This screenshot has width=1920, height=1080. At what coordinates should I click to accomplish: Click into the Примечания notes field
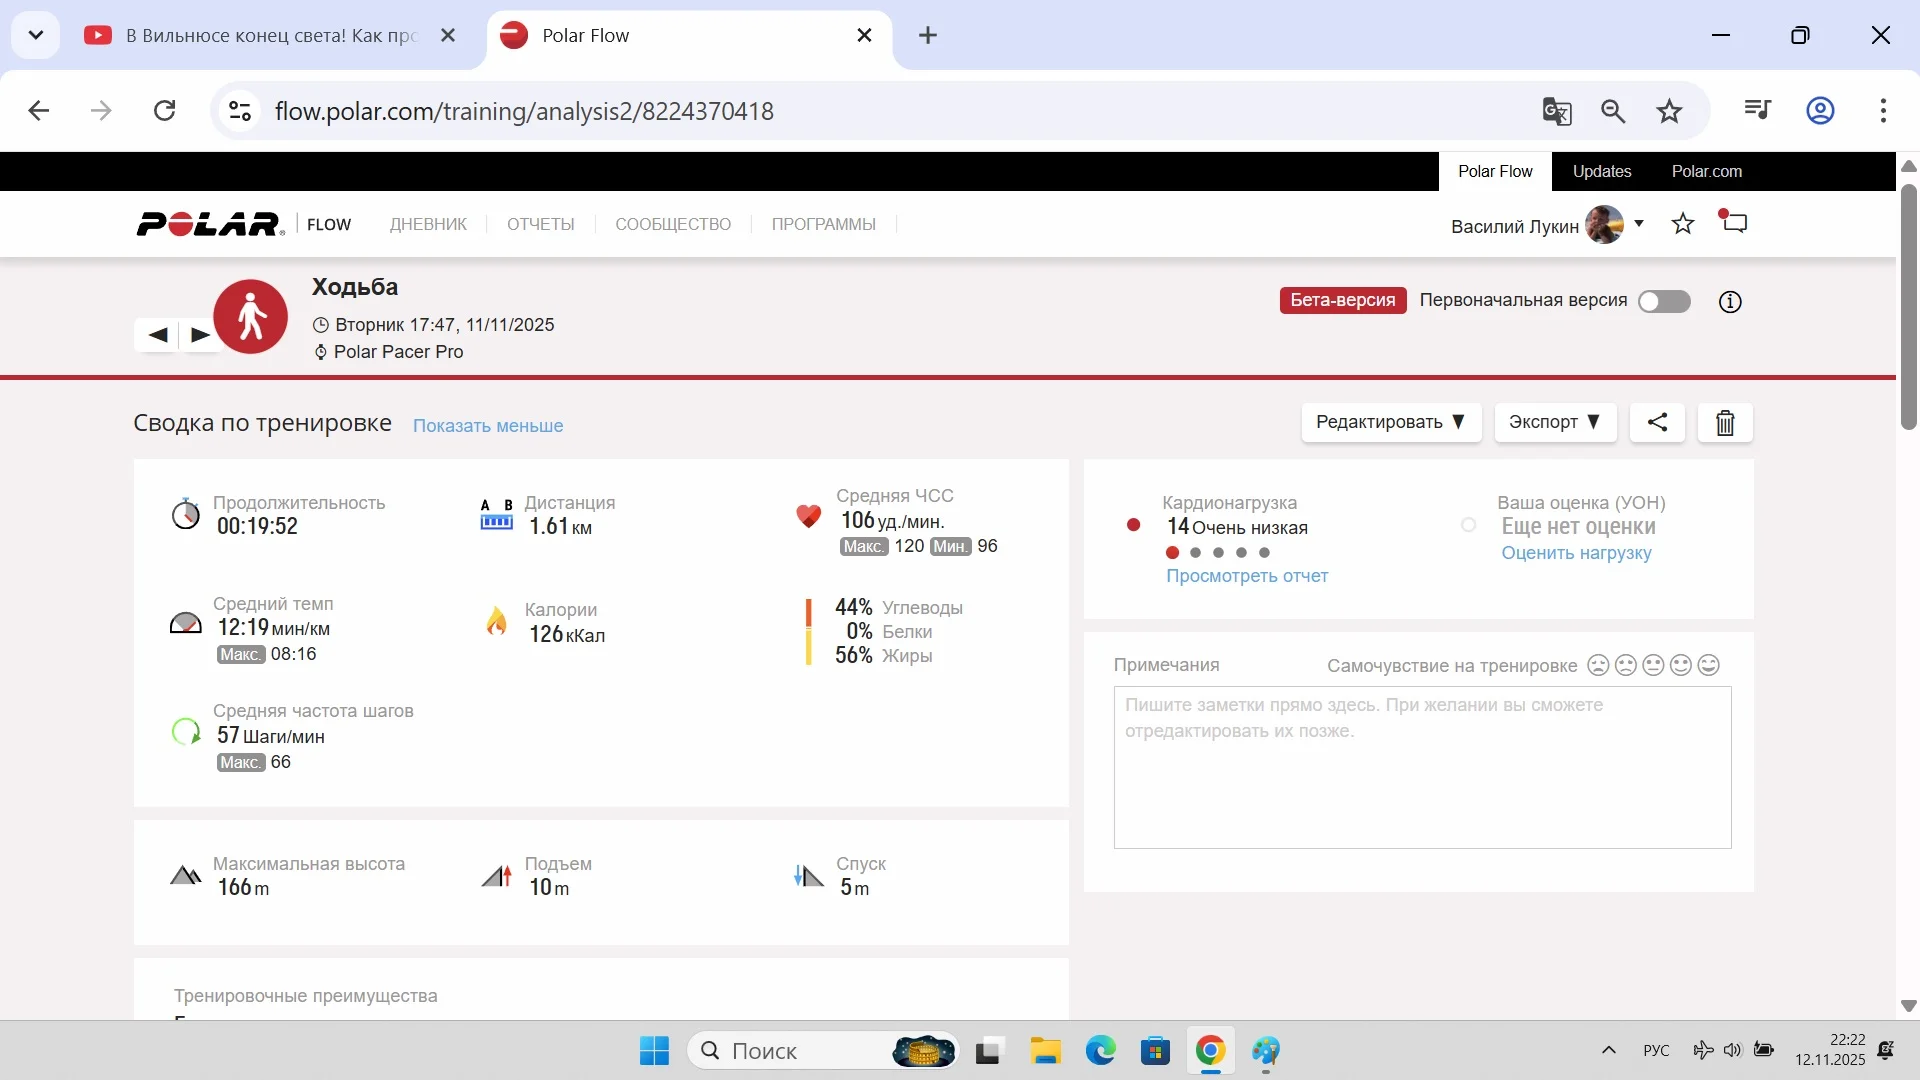pyautogui.click(x=1422, y=767)
